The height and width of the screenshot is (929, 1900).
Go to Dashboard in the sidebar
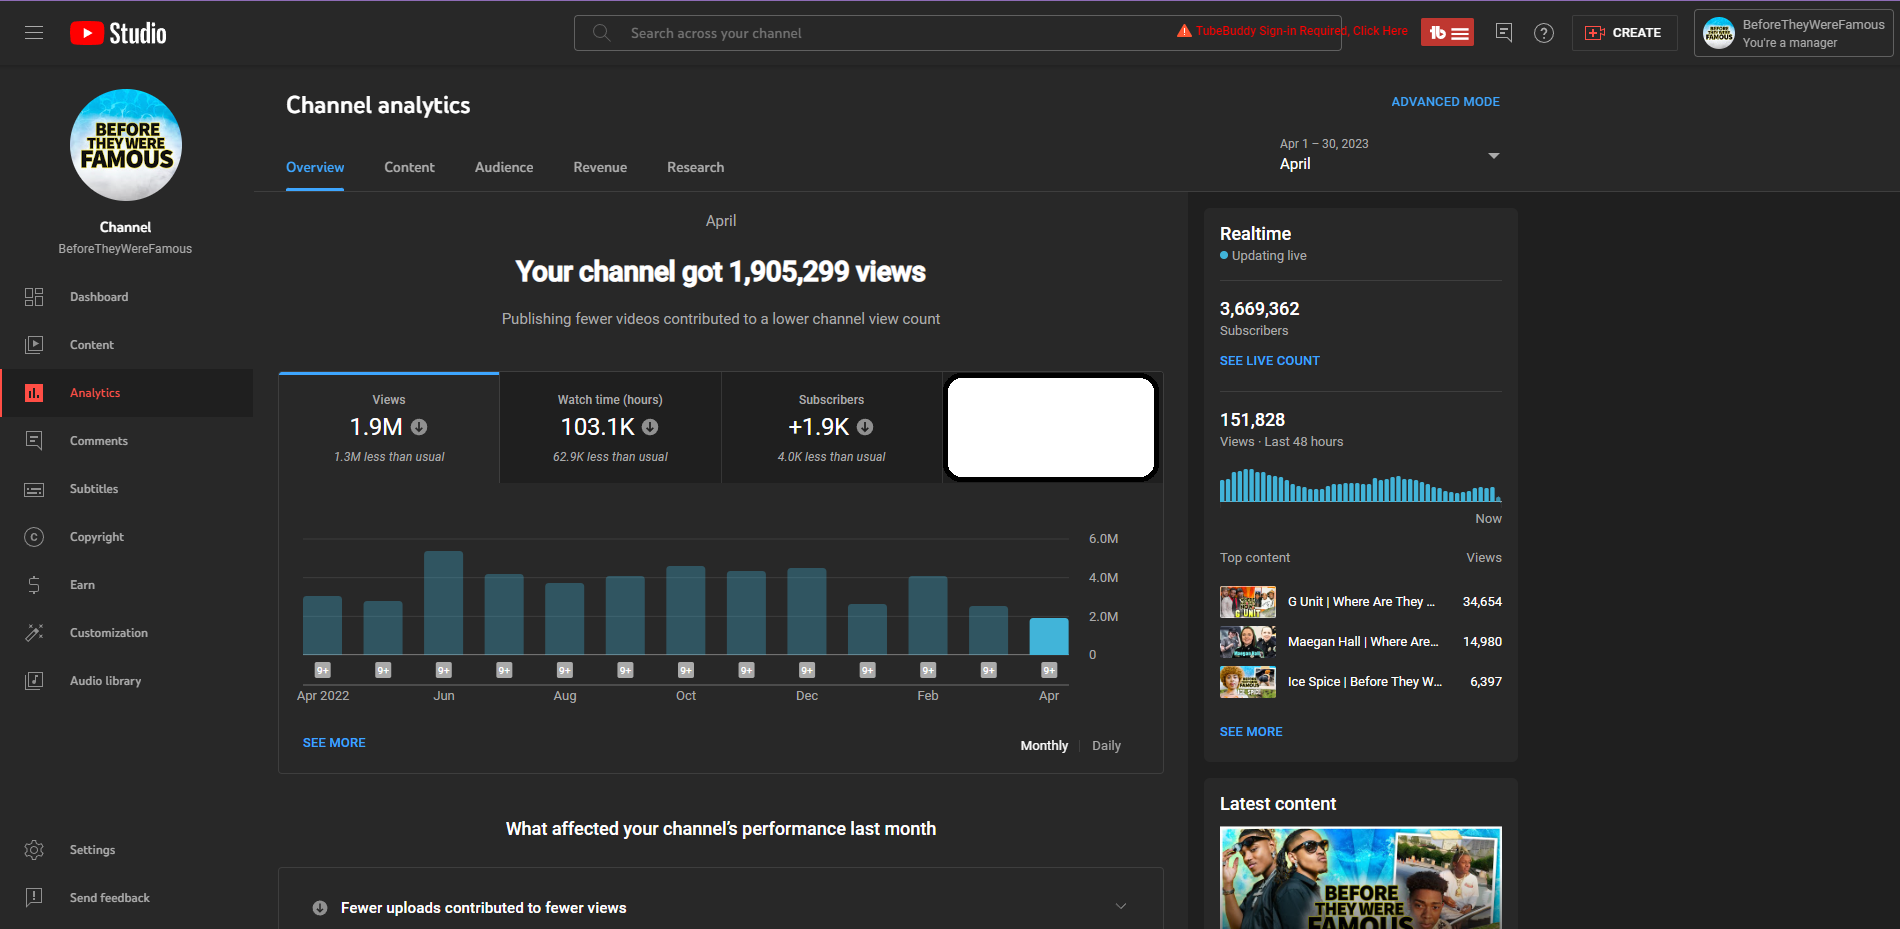point(126,297)
